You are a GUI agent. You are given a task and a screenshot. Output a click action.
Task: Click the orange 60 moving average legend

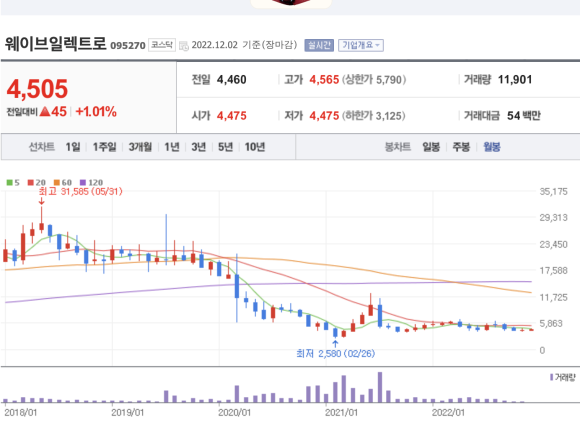point(63,182)
